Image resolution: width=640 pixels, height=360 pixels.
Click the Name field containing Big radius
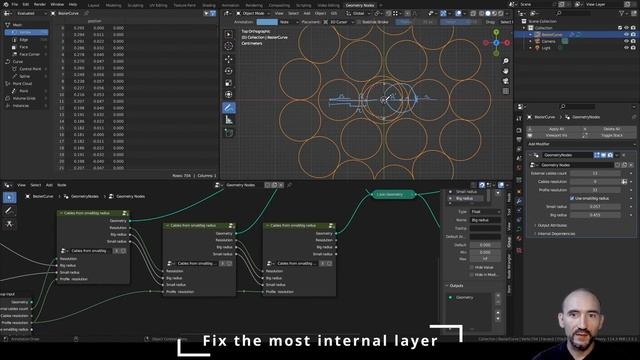coord(485,220)
